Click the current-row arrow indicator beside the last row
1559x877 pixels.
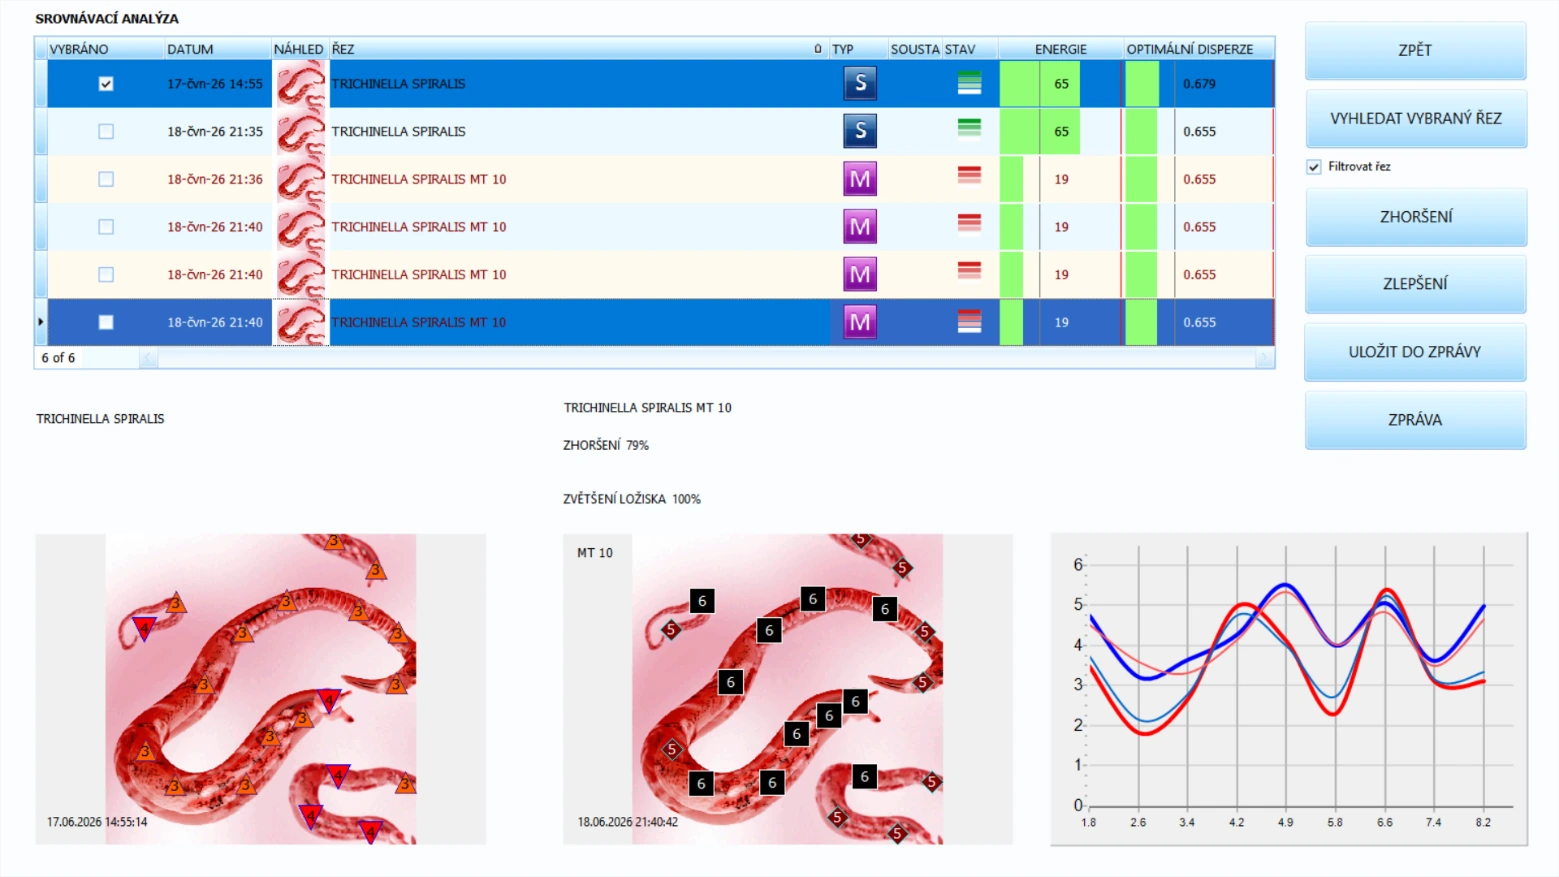[x=41, y=322]
